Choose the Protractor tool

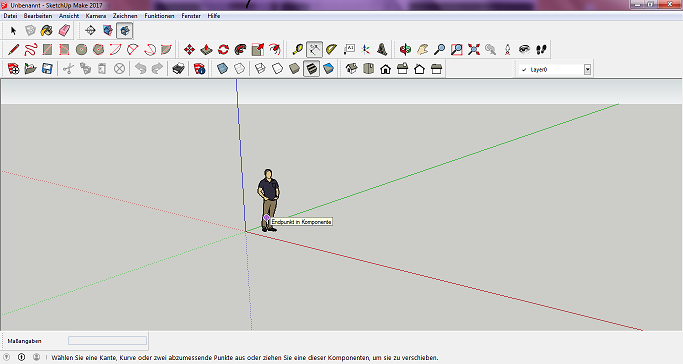pos(331,49)
